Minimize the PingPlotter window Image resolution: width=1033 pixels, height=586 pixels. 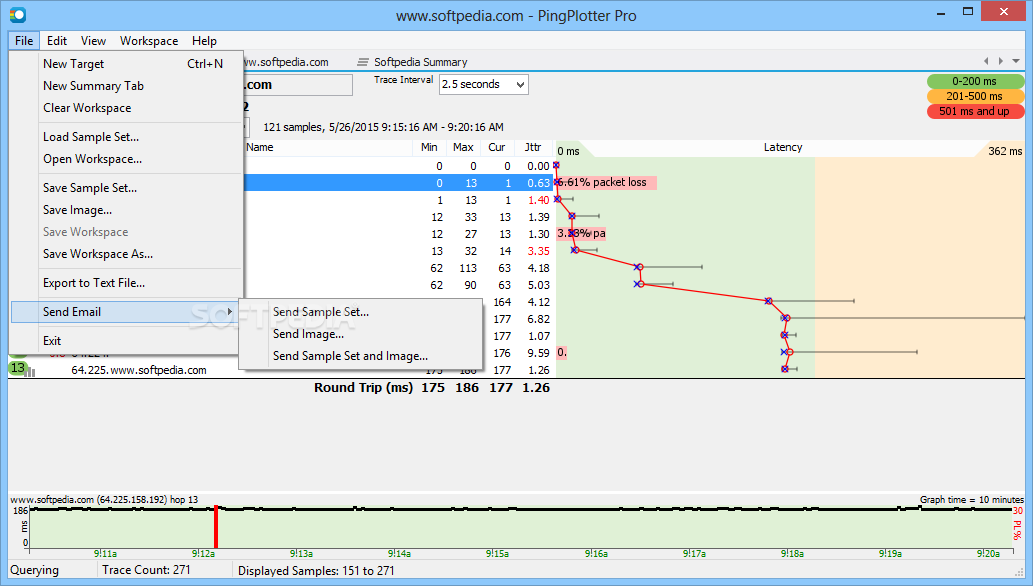[x=941, y=13]
